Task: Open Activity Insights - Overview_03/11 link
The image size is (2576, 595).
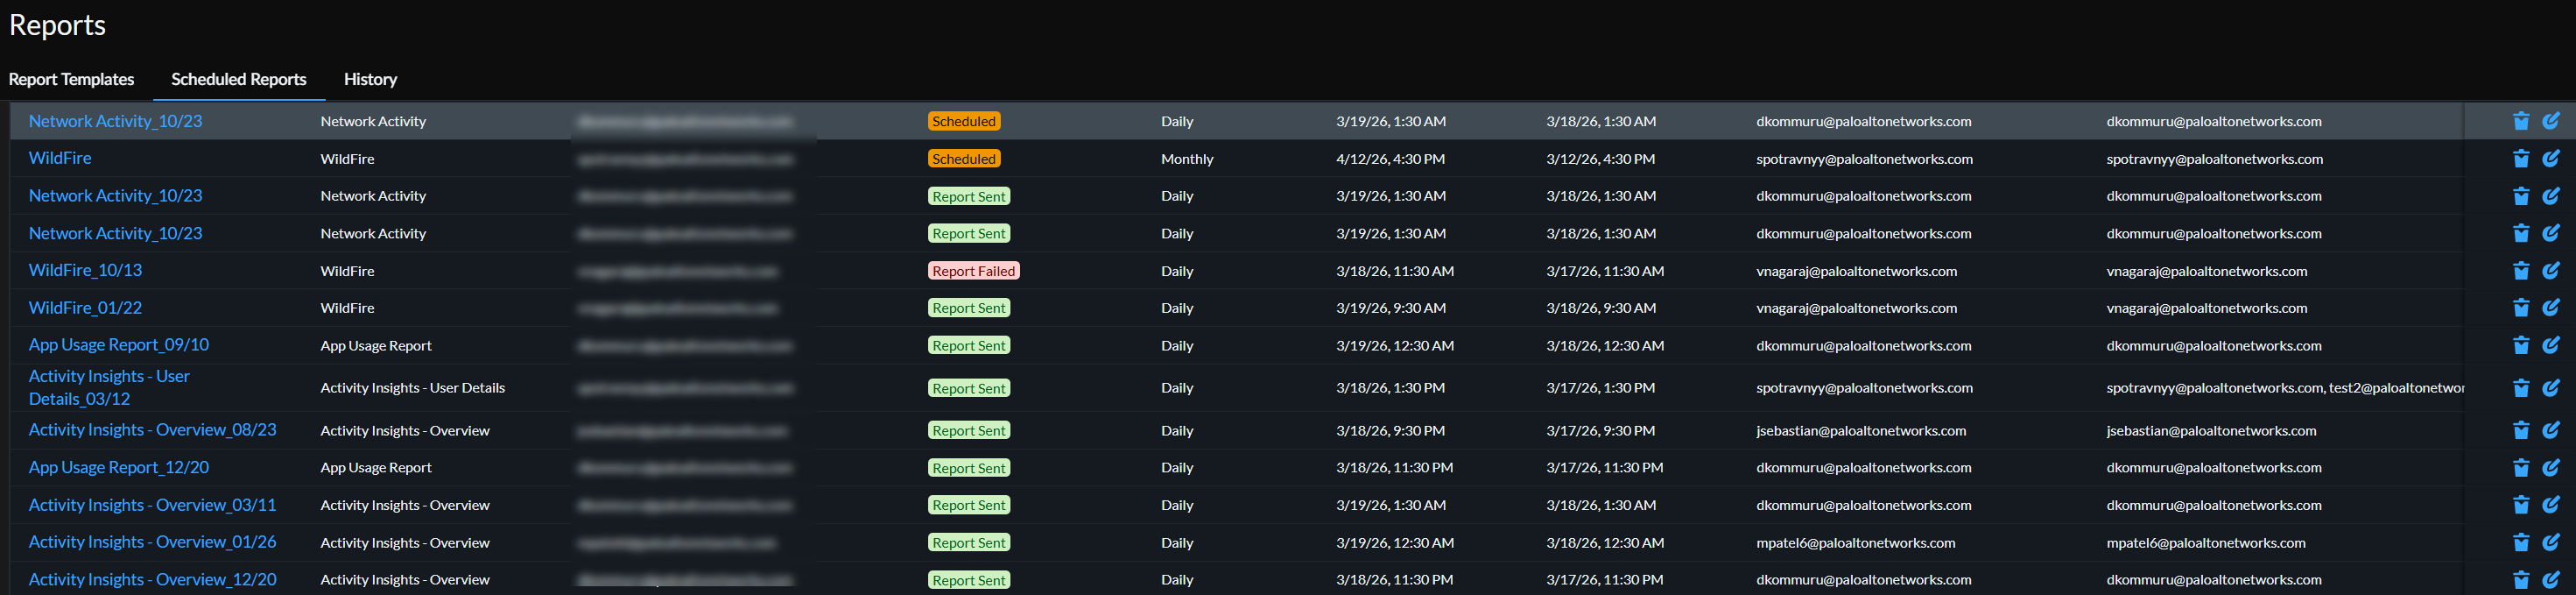Action: click(152, 505)
